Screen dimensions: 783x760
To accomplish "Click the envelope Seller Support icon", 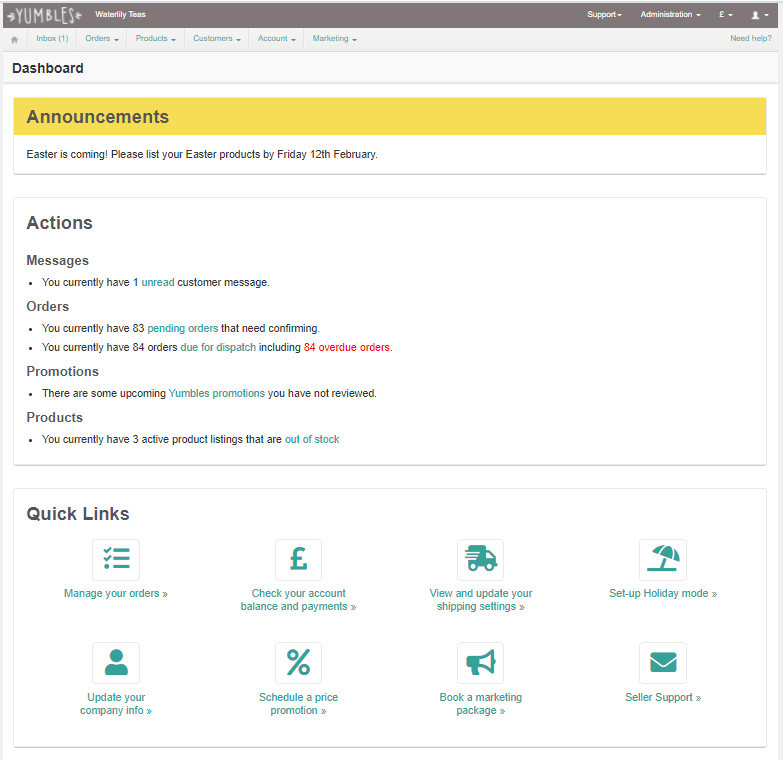I will pyautogui.click(x=663, y=663).
